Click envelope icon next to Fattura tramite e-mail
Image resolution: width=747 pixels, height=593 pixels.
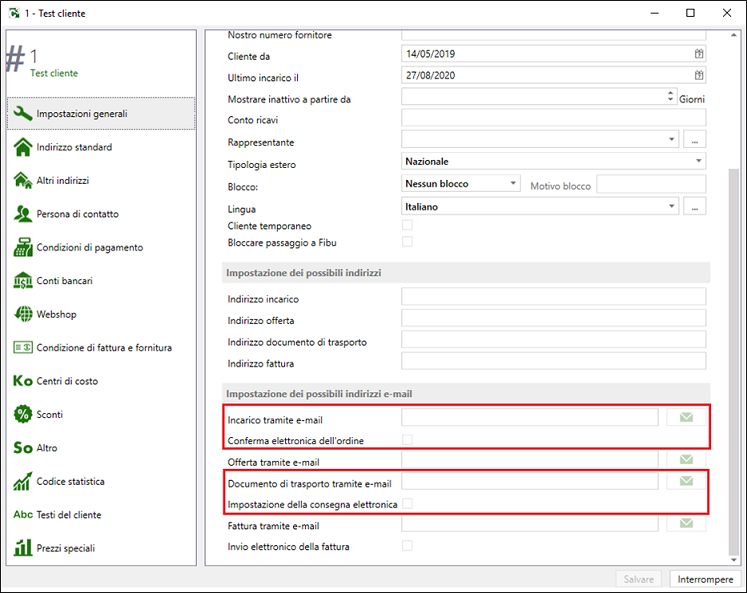[686, 523]
